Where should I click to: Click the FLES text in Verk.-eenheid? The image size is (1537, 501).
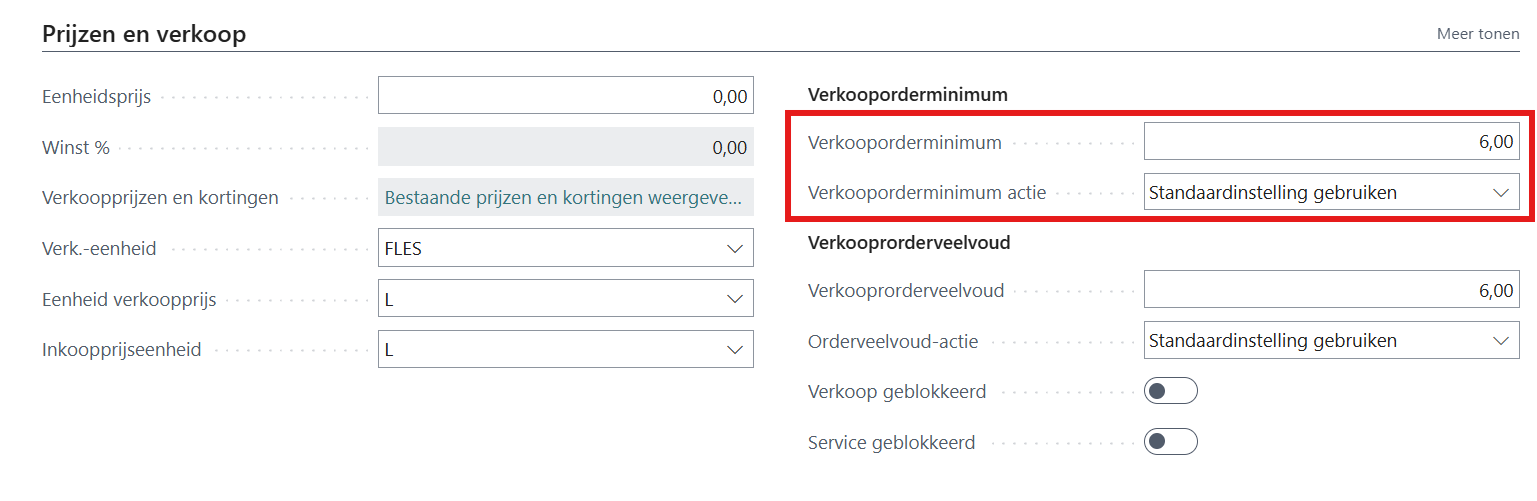coord(404,249)
